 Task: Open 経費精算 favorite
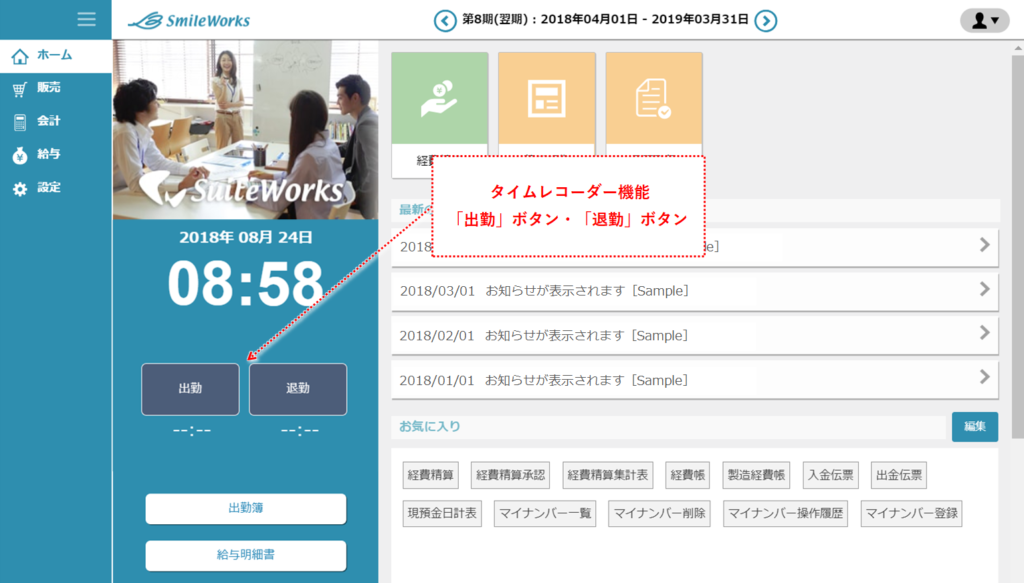click(x=430, y=475)
